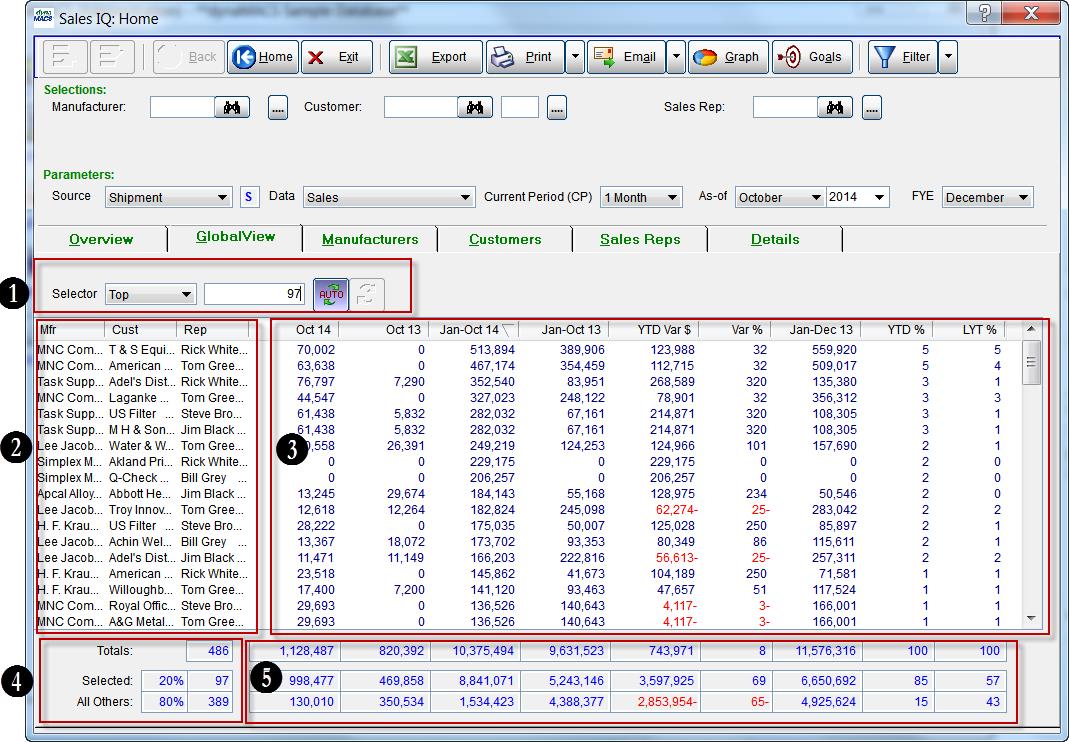Image resolution: width=1069 pixels, height=742 pixels.
Task: Sort by the Rep column header
Action: [x=213, y=329]
